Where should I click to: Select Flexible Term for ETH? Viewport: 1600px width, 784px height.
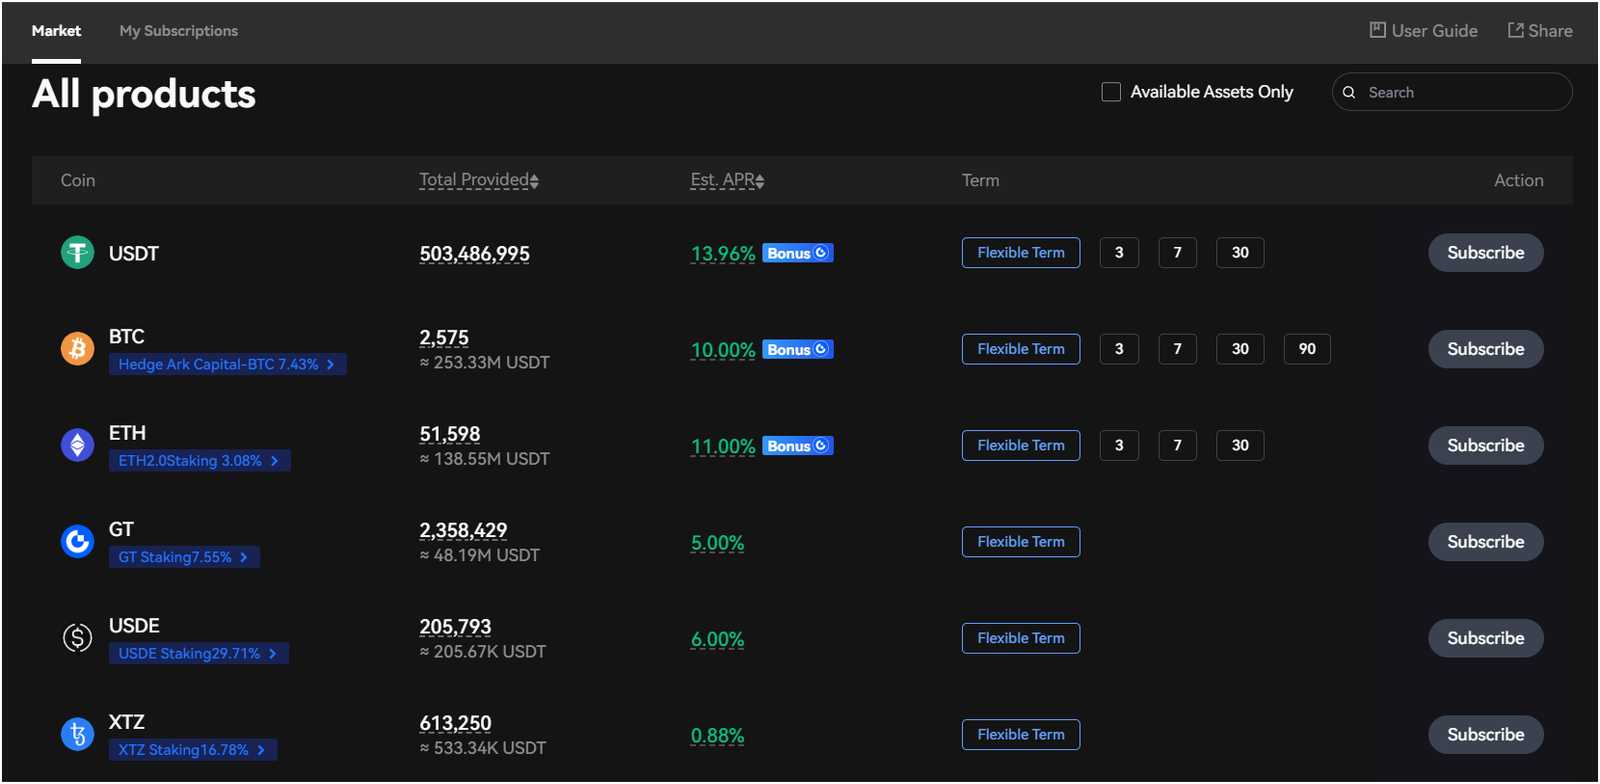click(1021, 445)
